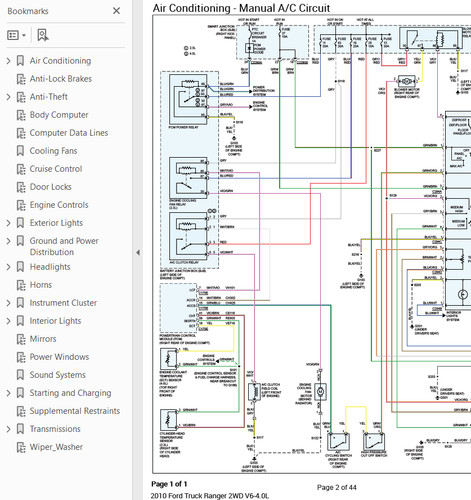This screenshot has height=500, width=471.
Task: Click the Ground and Power Distribution icon
Action: [20, 241]
